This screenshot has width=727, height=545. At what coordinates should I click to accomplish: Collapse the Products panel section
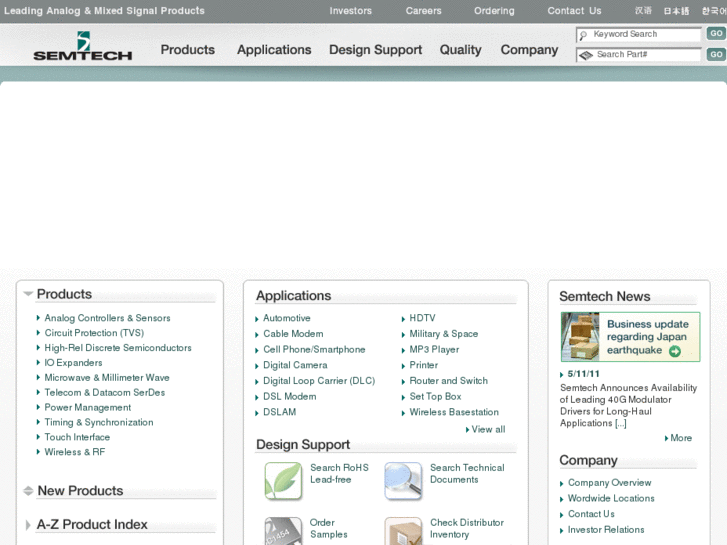(x=28, y=294)
